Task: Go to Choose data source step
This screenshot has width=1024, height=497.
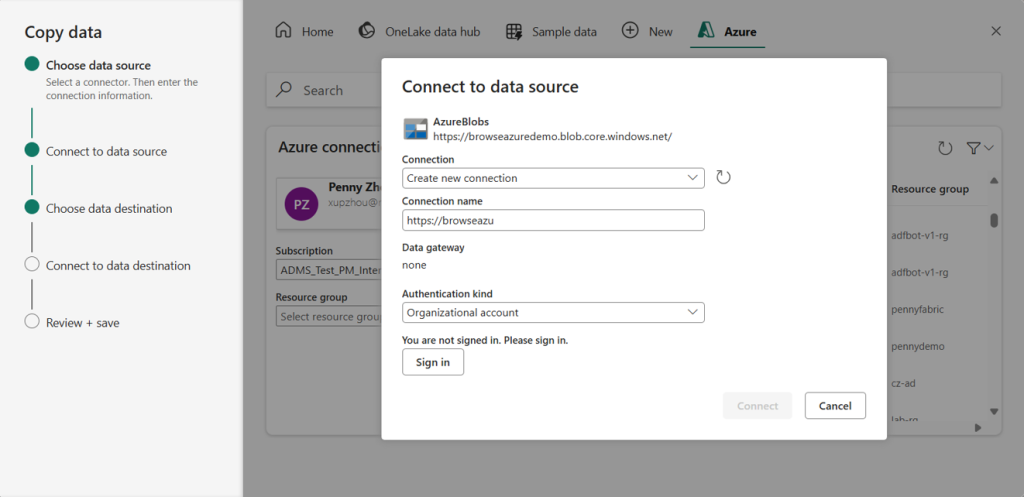Action: tap(98, 65)
